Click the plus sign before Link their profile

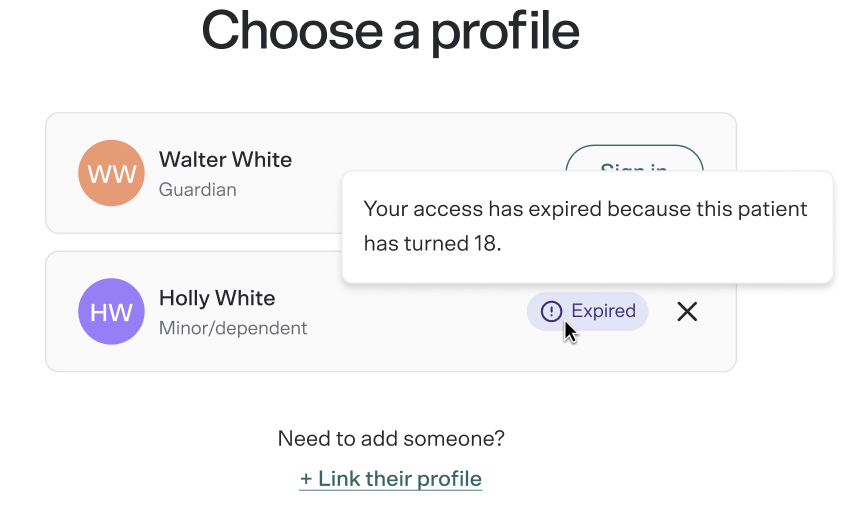coord(306,479)
